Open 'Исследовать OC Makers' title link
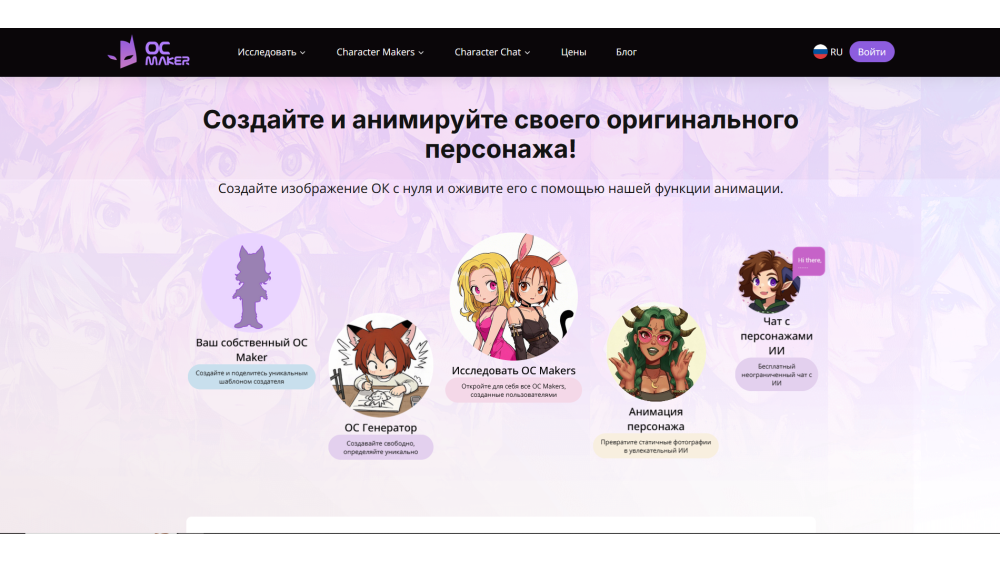1000x563 pixels. tap(513, 371)
